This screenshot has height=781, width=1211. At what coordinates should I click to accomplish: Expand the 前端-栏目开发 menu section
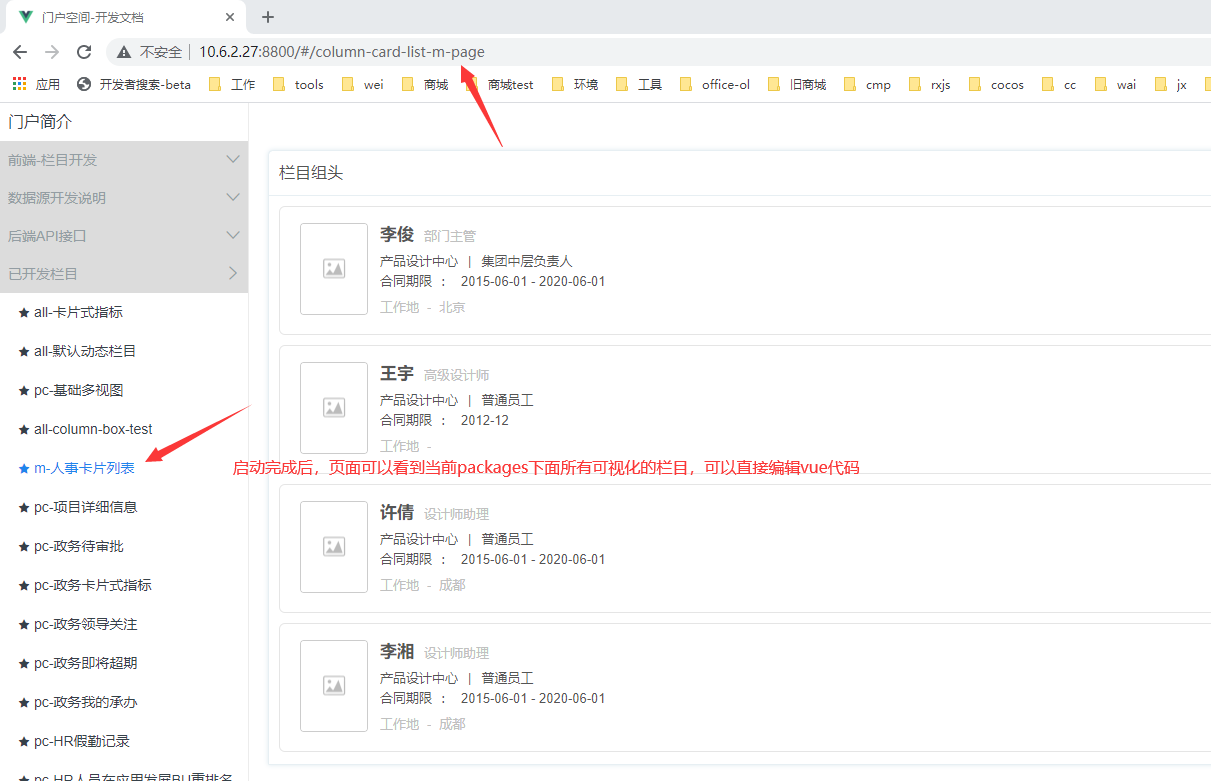123,160
